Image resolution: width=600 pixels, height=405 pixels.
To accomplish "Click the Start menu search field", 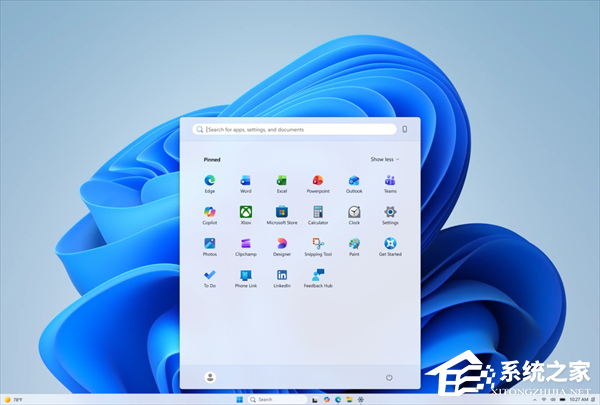I will (294, 129).
